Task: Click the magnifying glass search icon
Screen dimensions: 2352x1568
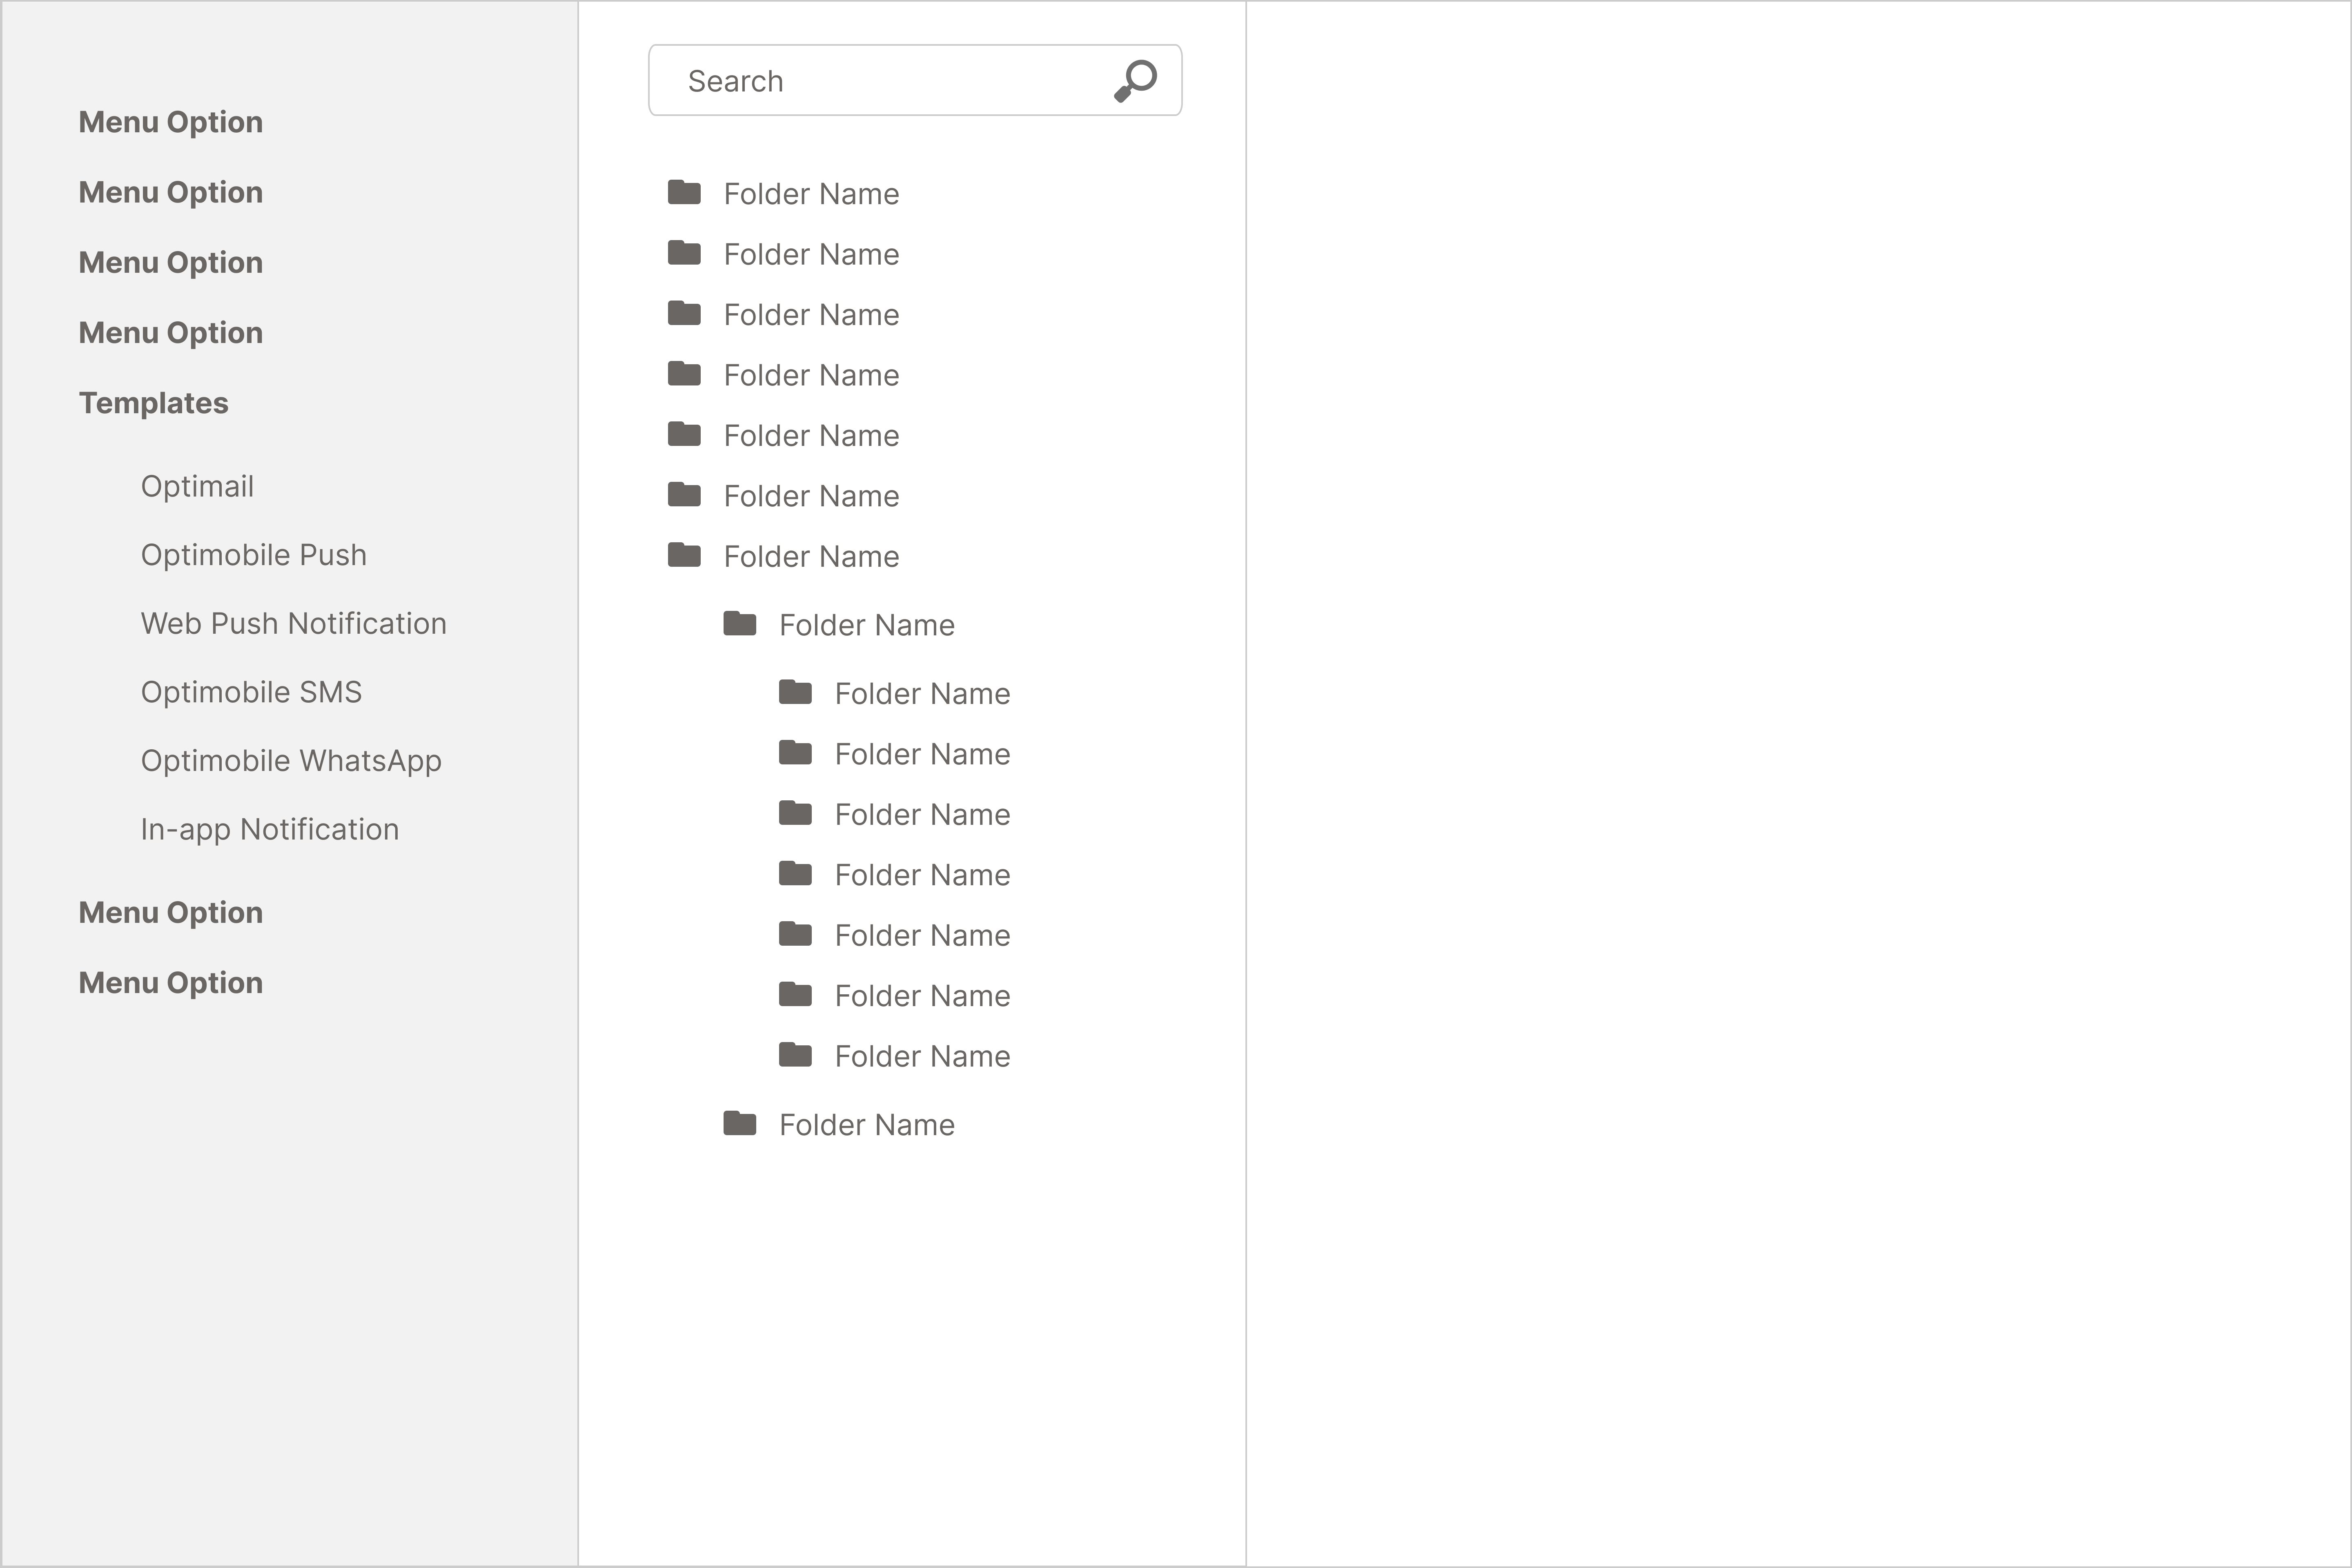Action: point(1135,81)
